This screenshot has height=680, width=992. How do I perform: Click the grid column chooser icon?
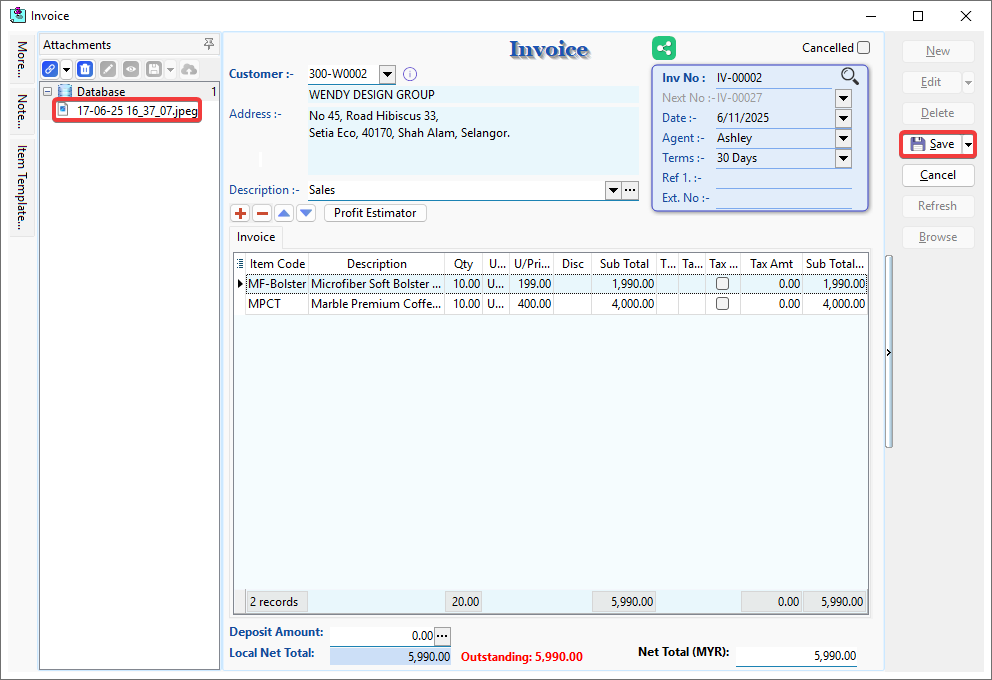click(x=240, y=264)
